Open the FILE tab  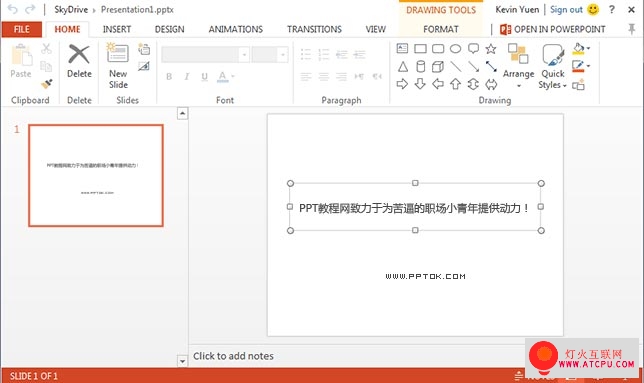21,29
